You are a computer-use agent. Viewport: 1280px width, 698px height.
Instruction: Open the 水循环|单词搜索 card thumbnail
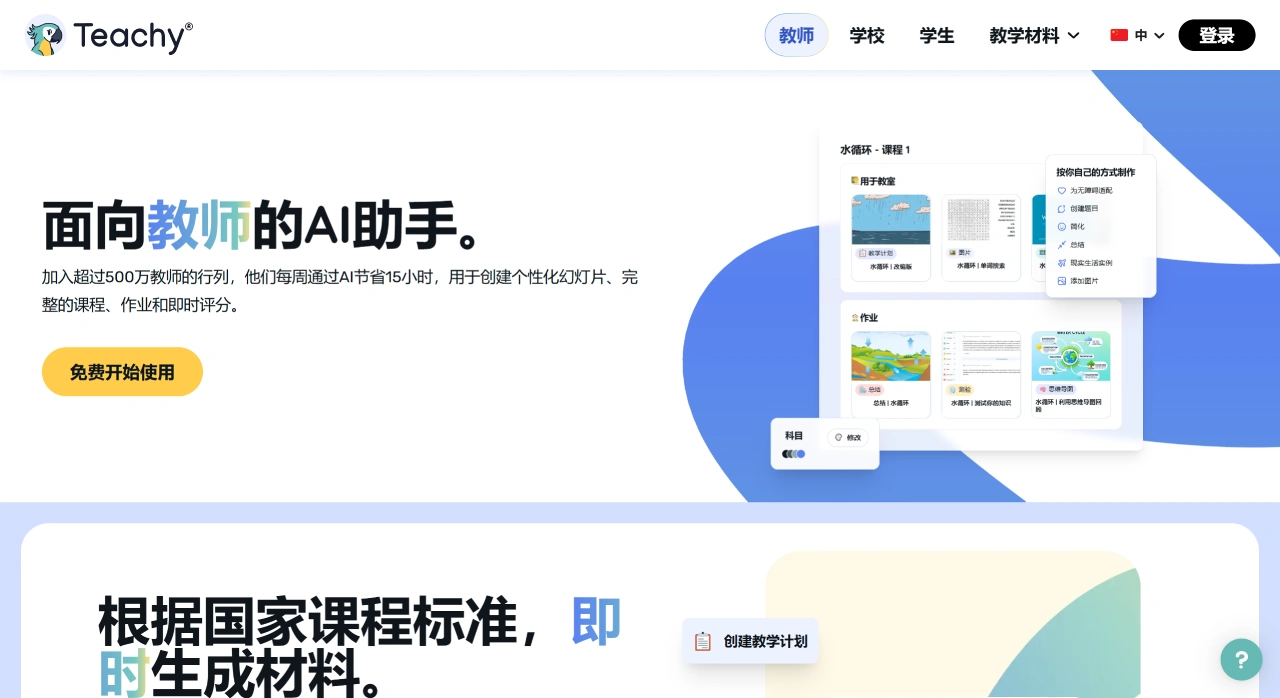pos(981,222)
